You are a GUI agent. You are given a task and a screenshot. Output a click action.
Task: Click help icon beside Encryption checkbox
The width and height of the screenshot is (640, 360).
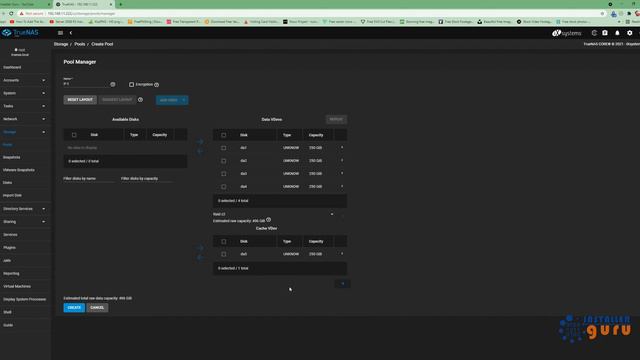pos(157,84)
